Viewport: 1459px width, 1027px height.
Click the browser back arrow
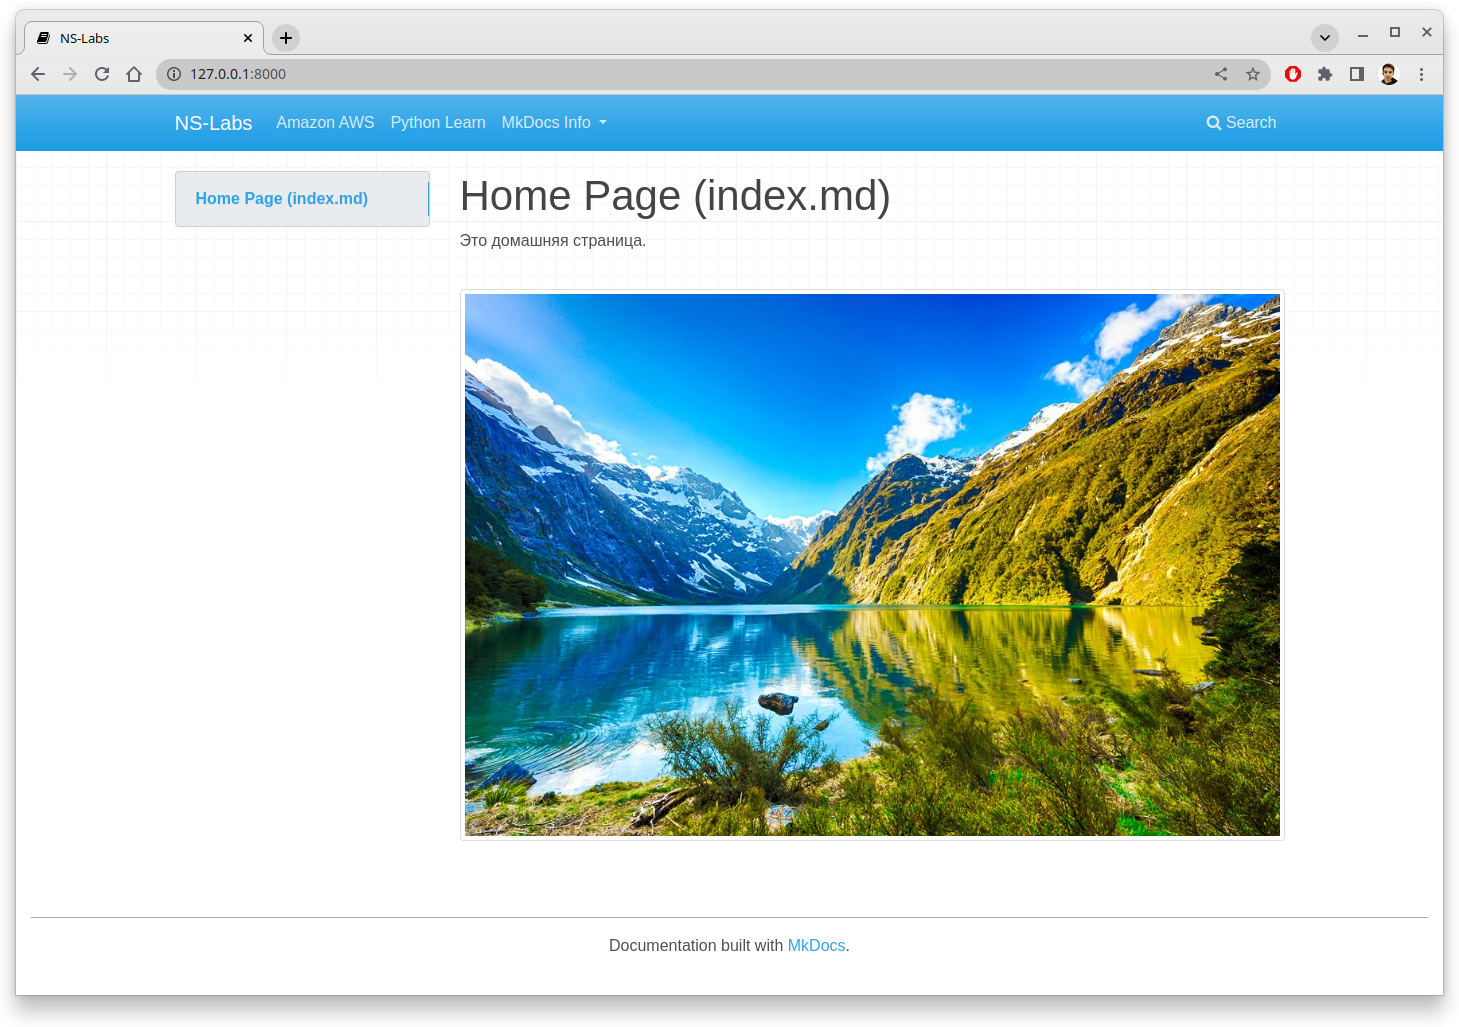tap(38, 74)
